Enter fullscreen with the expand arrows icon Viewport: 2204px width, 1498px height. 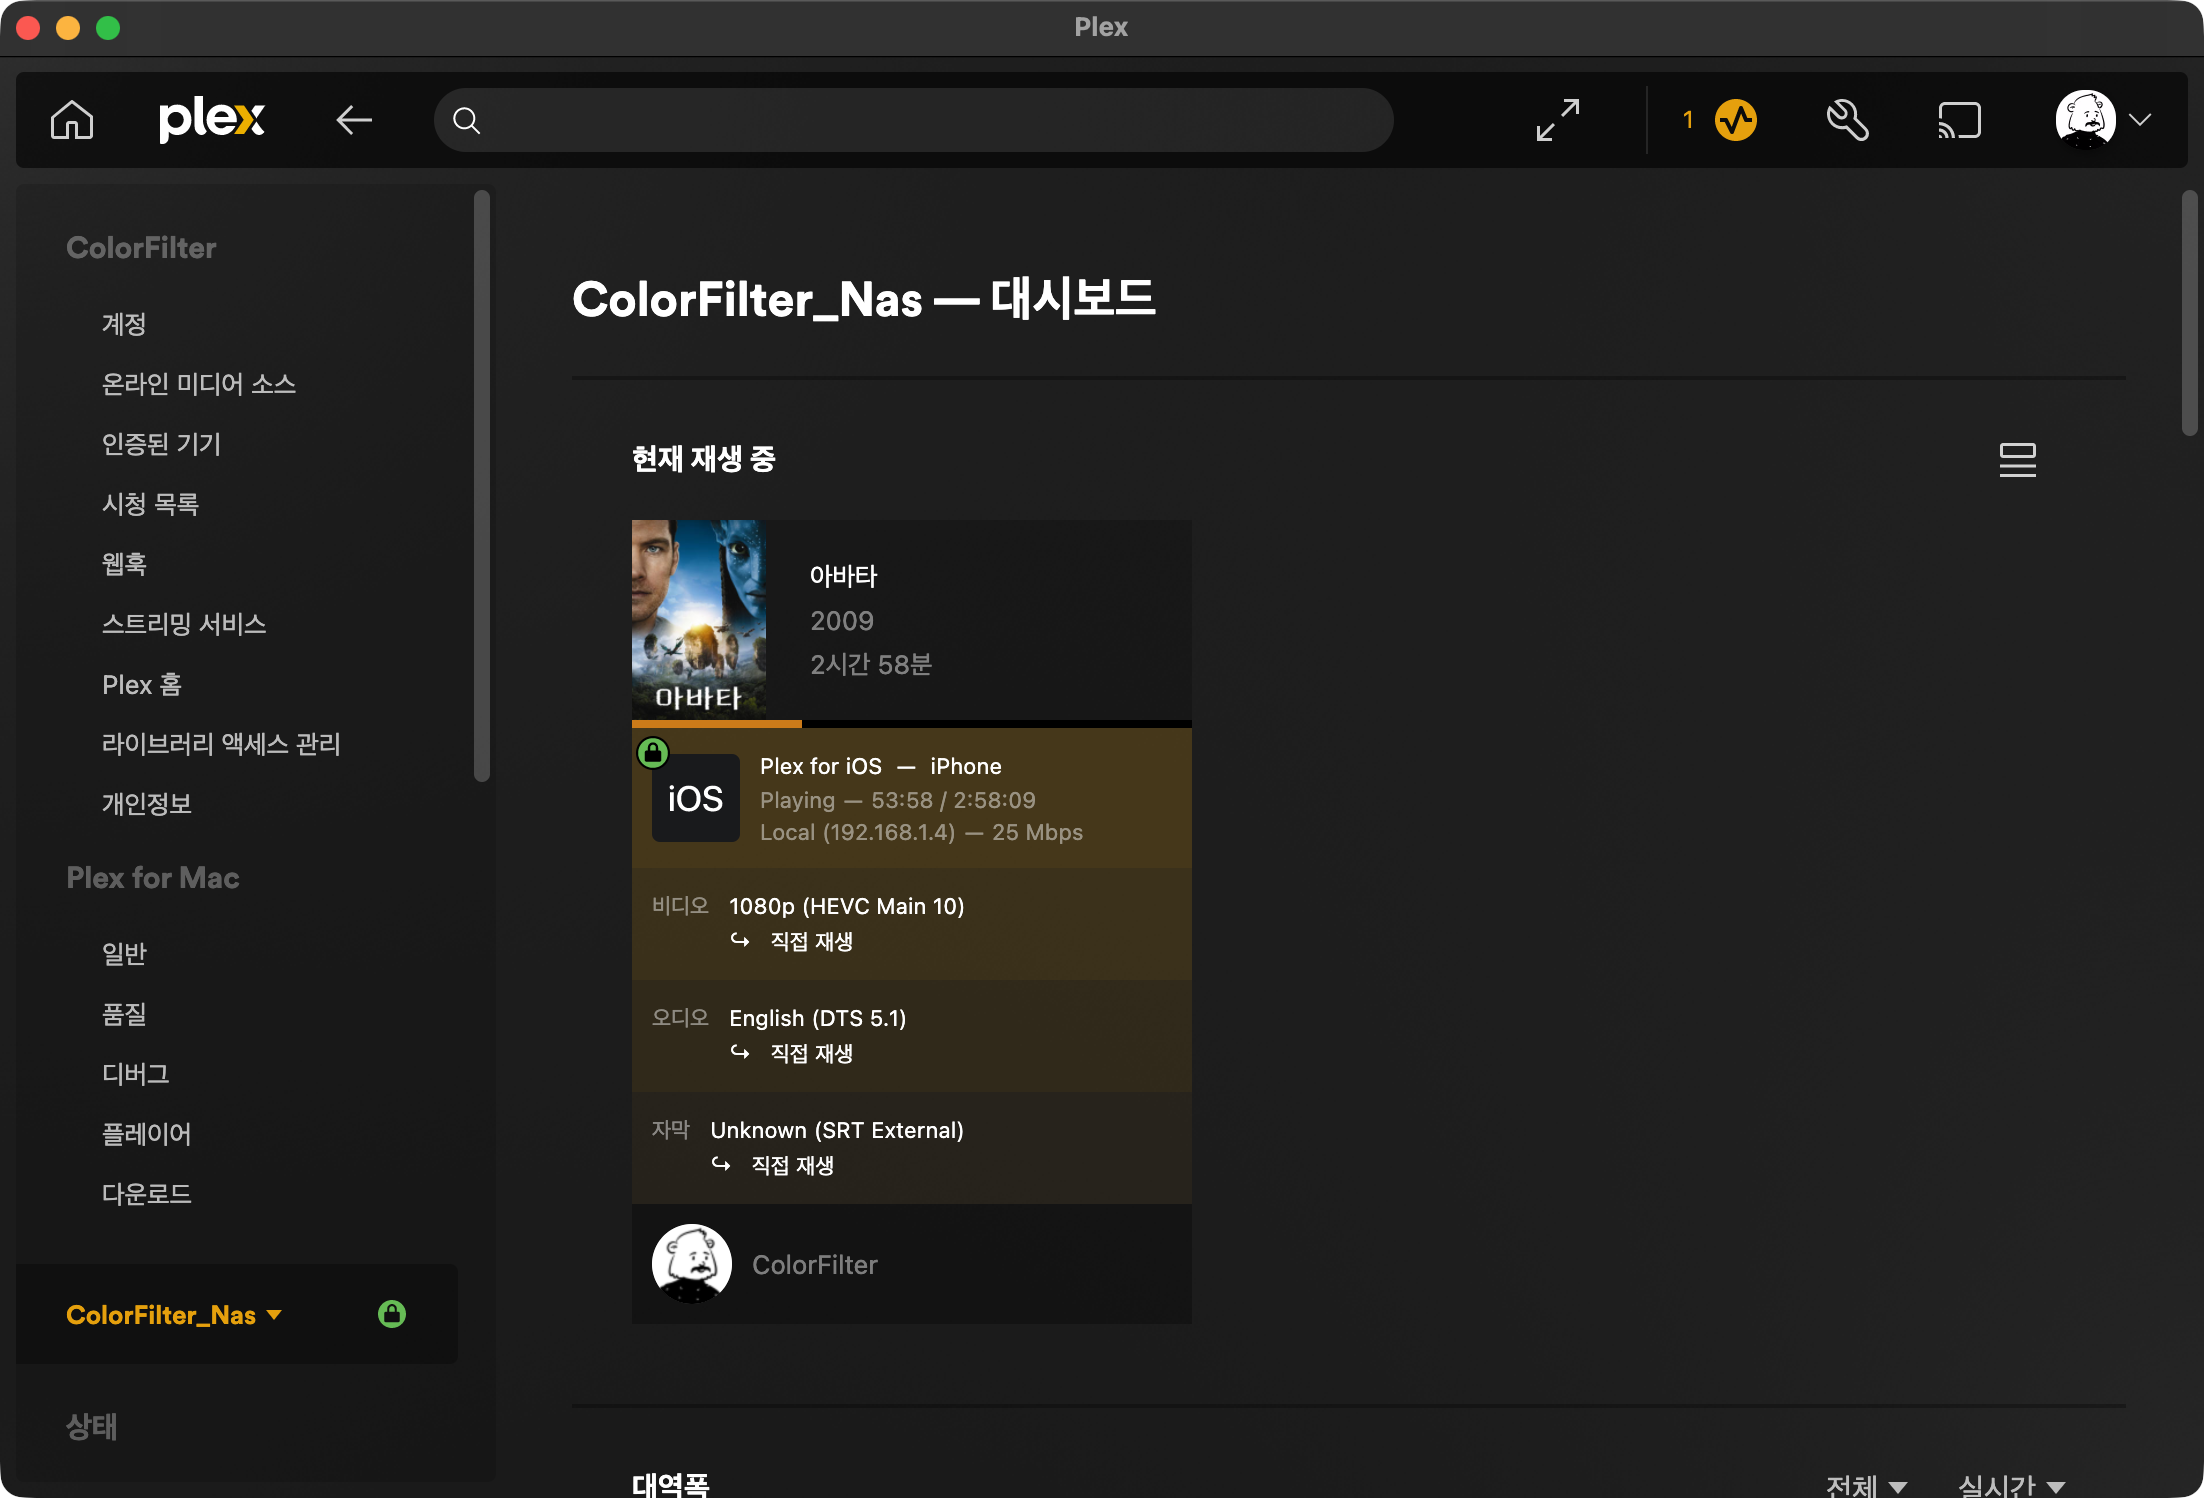click(1557, 120)
